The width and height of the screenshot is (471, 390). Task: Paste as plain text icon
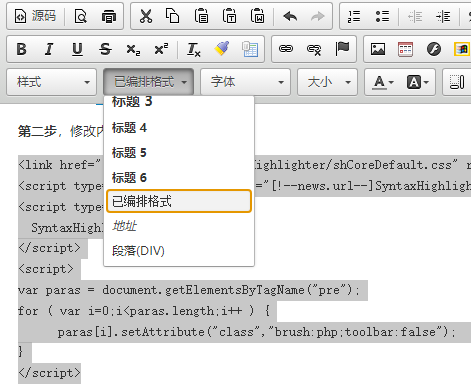click(x=230, y=16)
